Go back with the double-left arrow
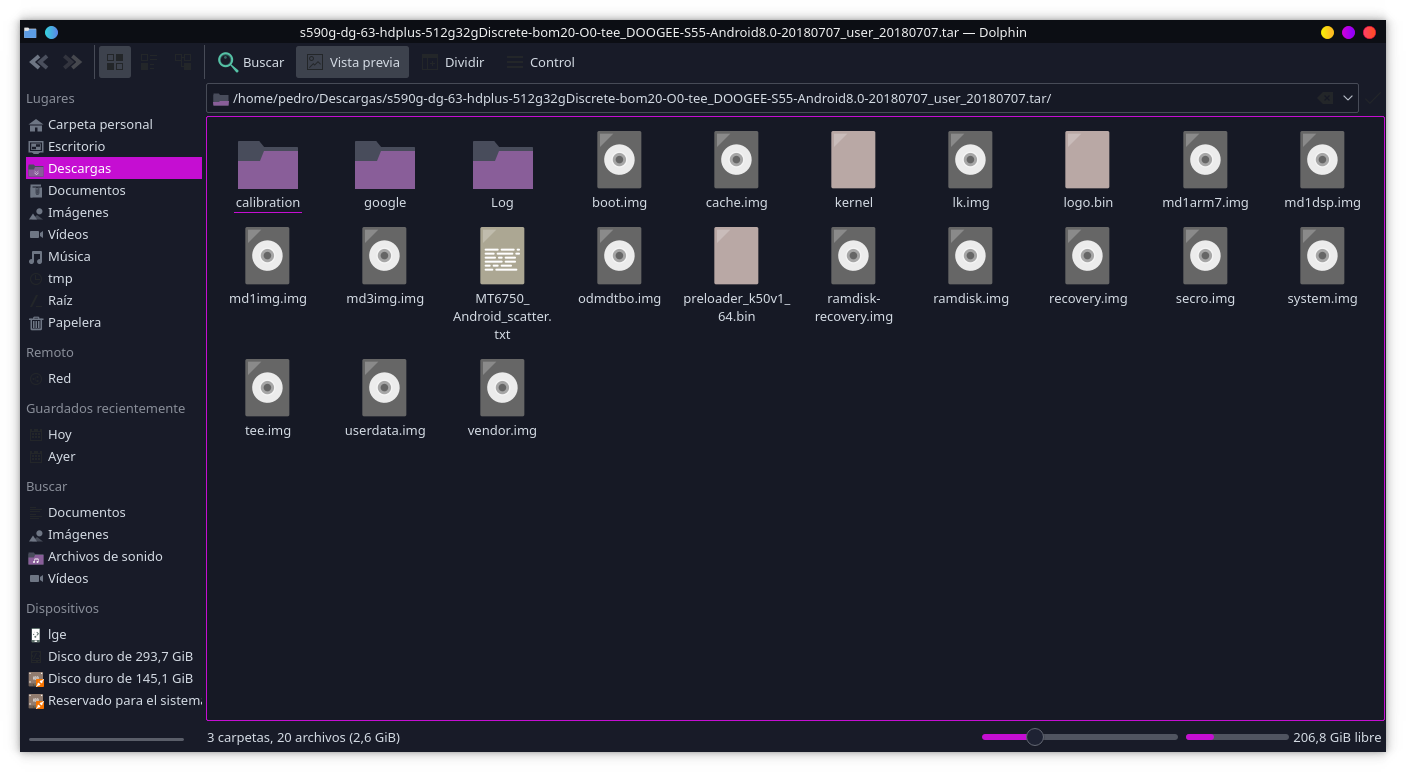The height and width of the screenshot is (772, 1406). [x=39, y=62]
